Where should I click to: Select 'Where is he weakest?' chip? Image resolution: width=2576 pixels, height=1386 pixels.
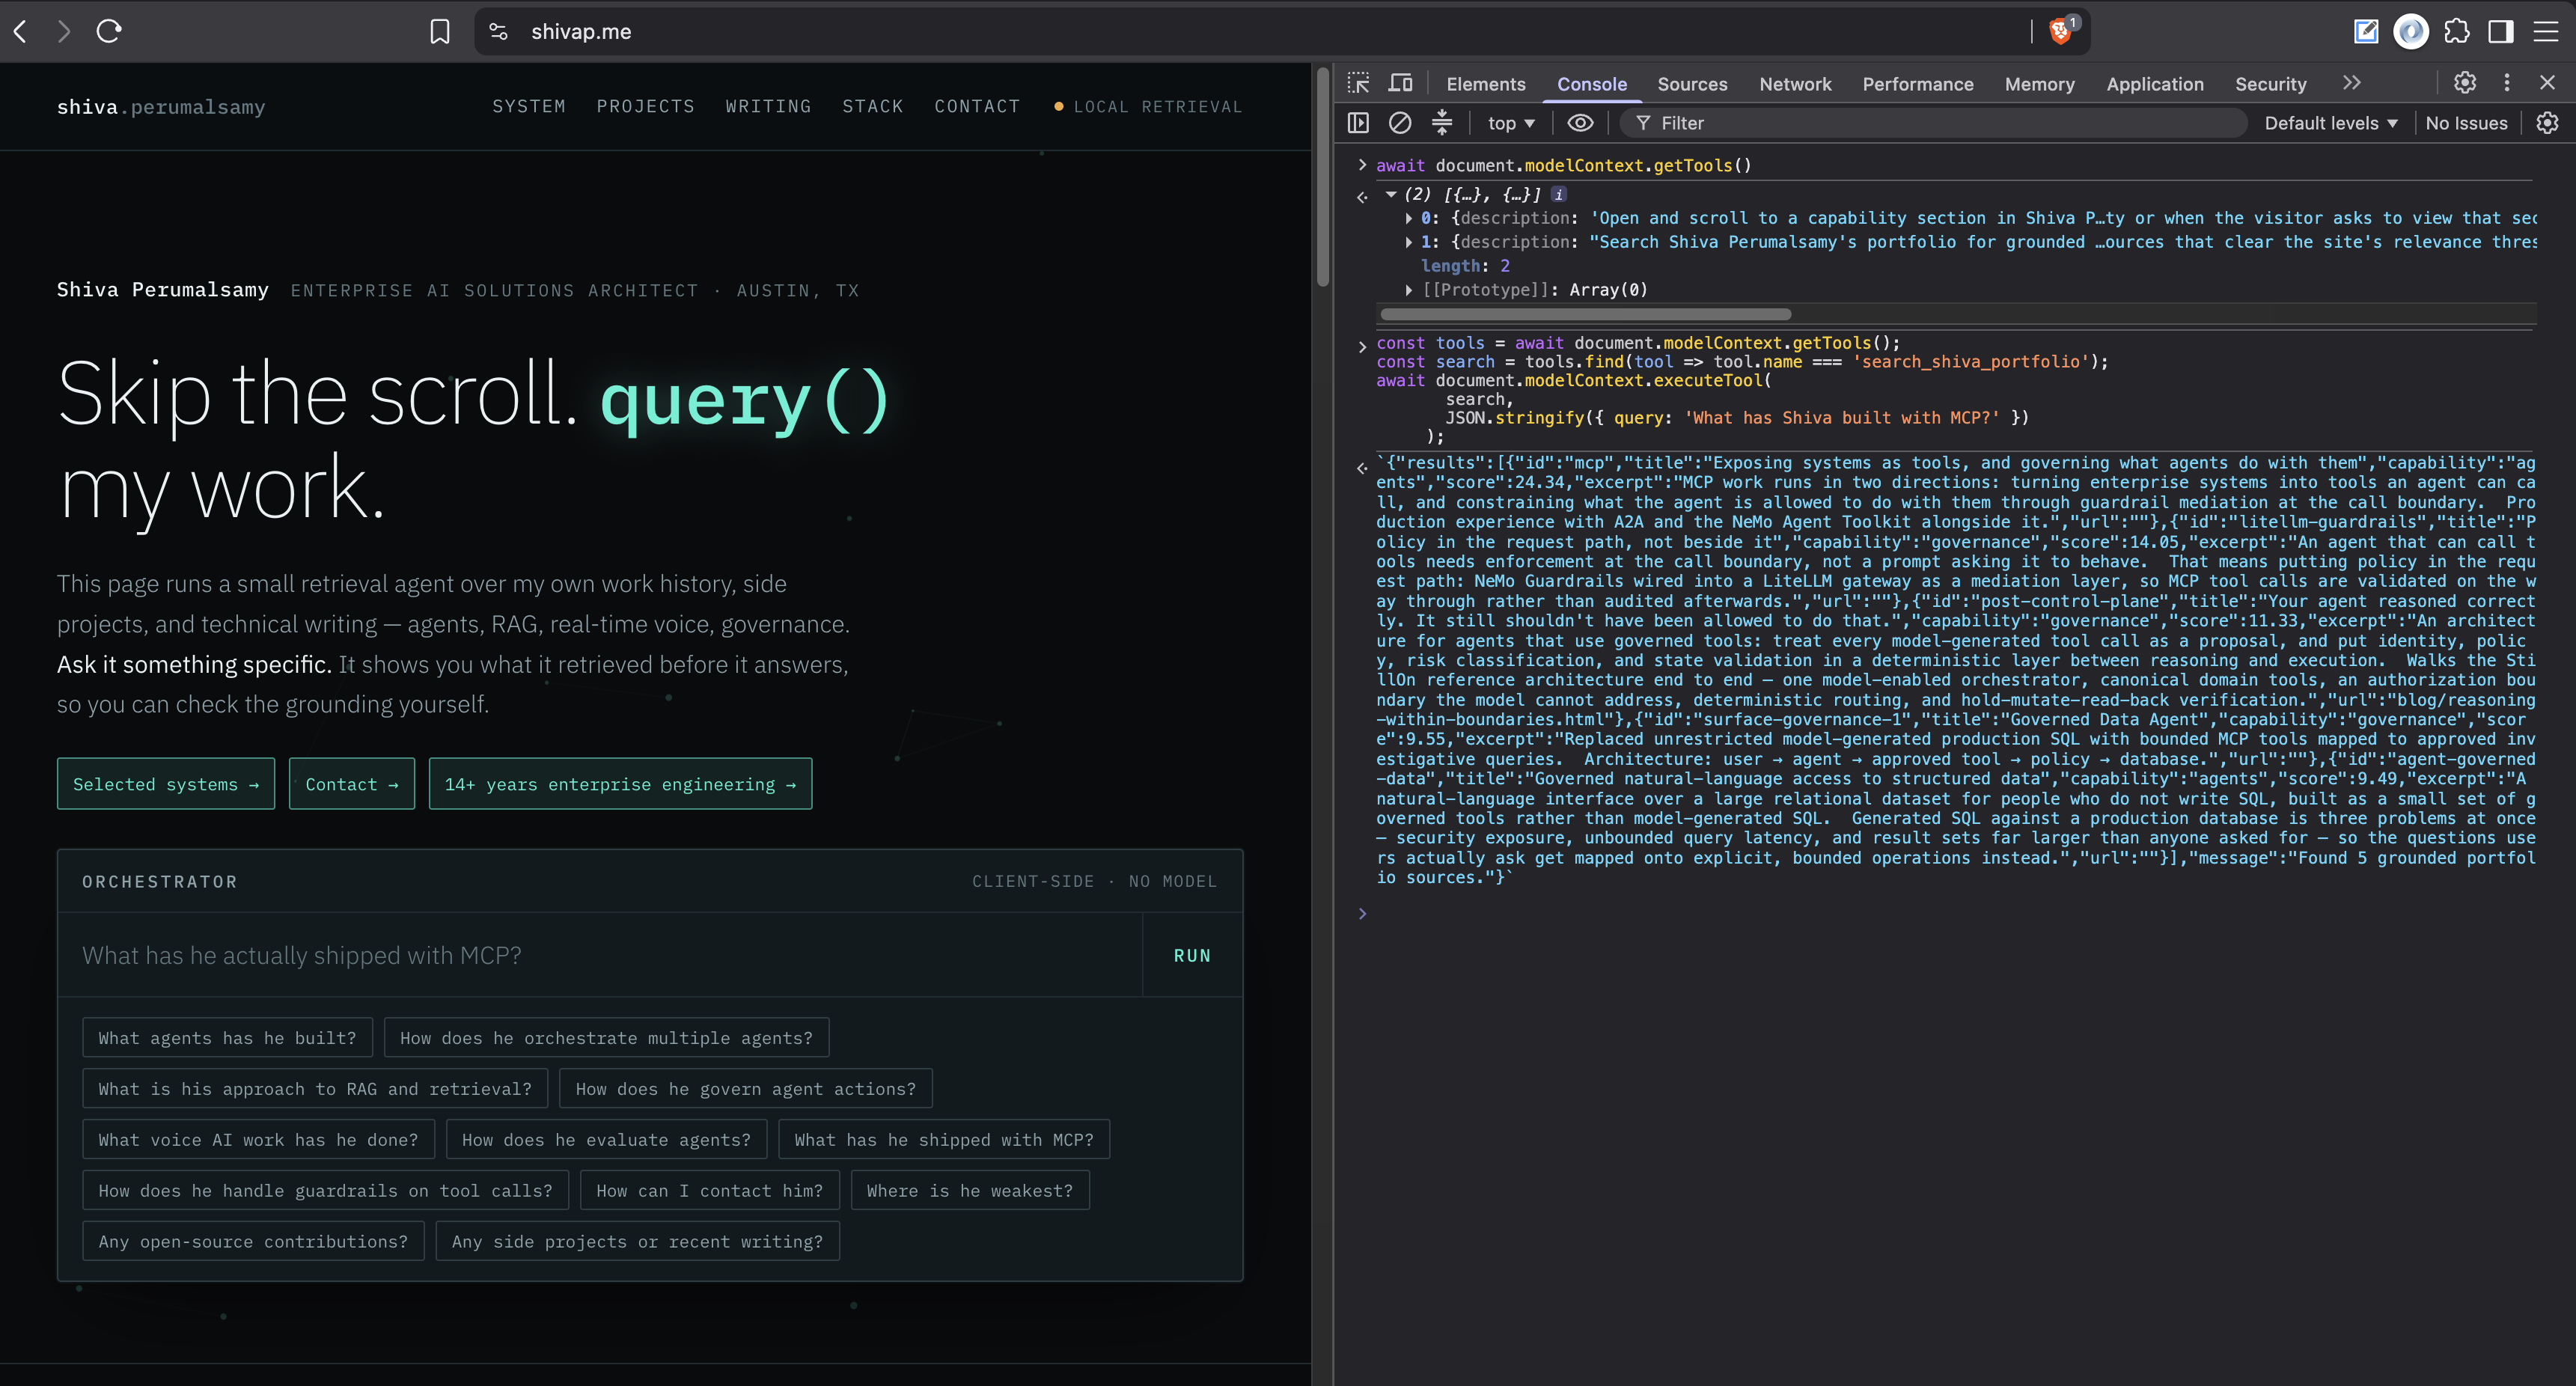970,1190
